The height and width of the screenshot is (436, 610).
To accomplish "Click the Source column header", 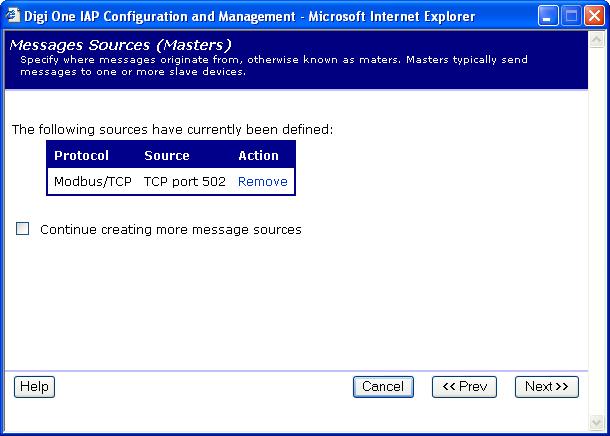I will pos(166,155).
